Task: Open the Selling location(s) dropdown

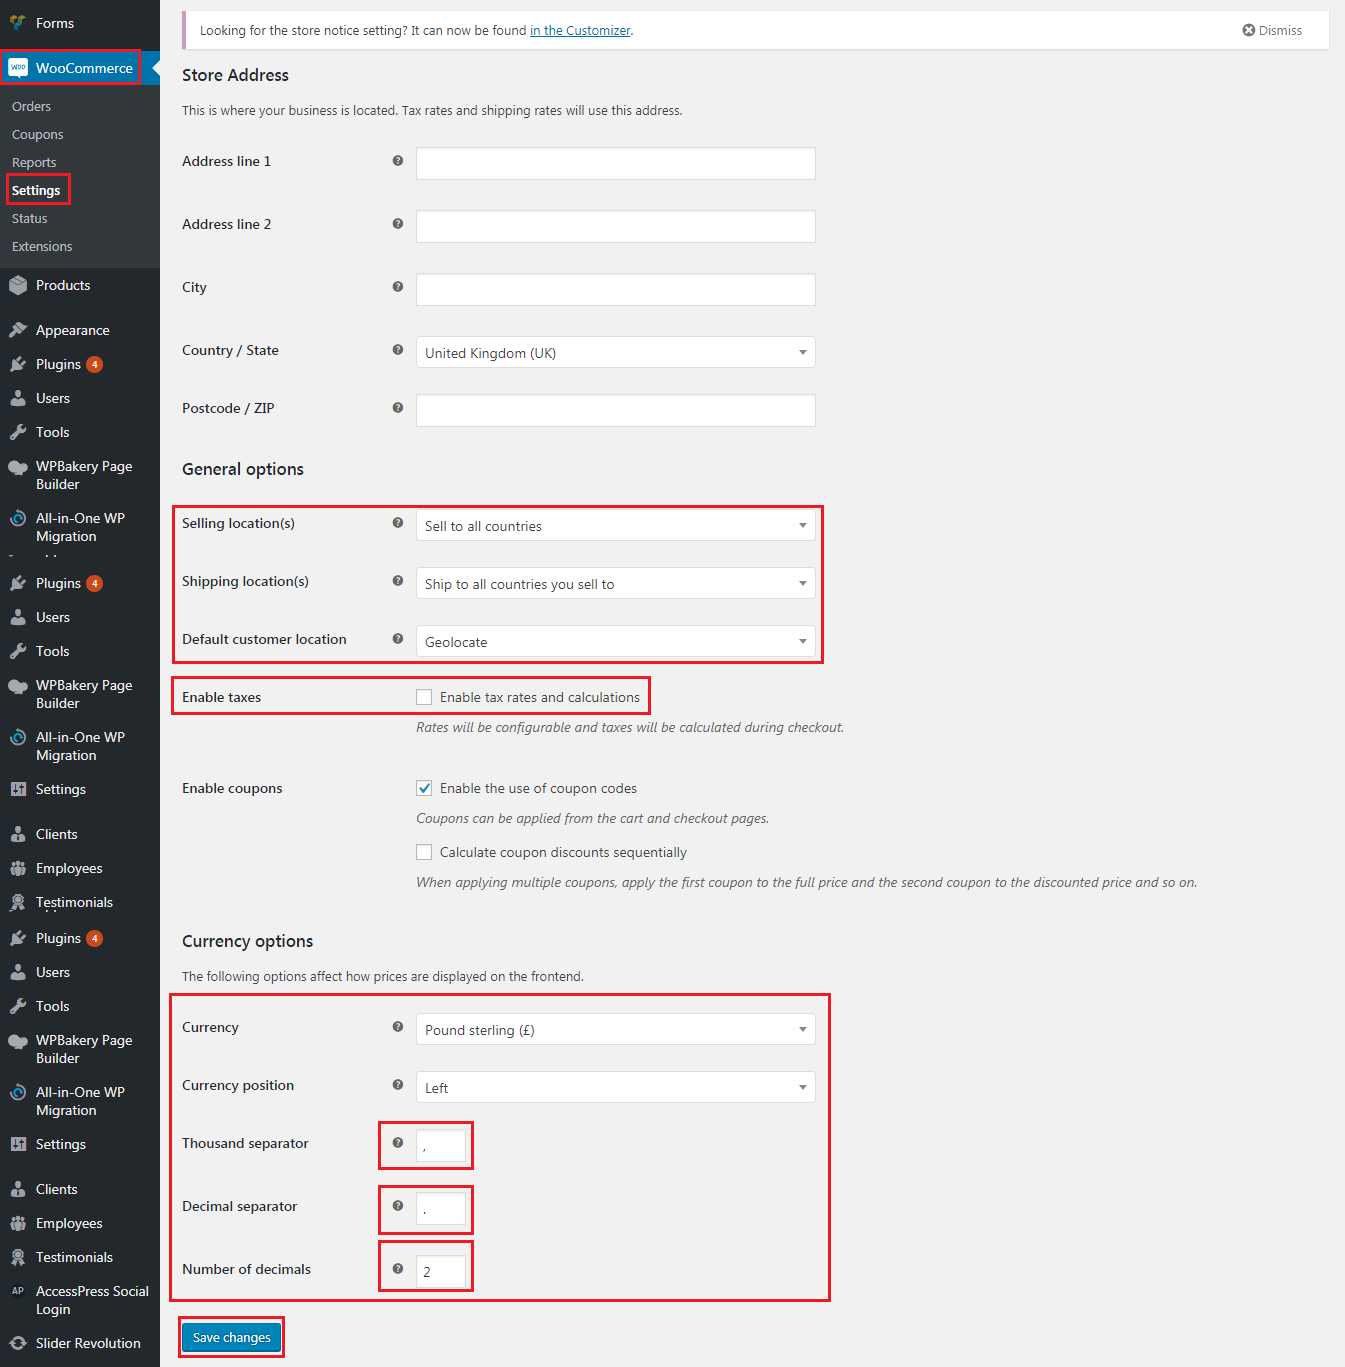Action: pyautogui.click(x=615, y=525)
